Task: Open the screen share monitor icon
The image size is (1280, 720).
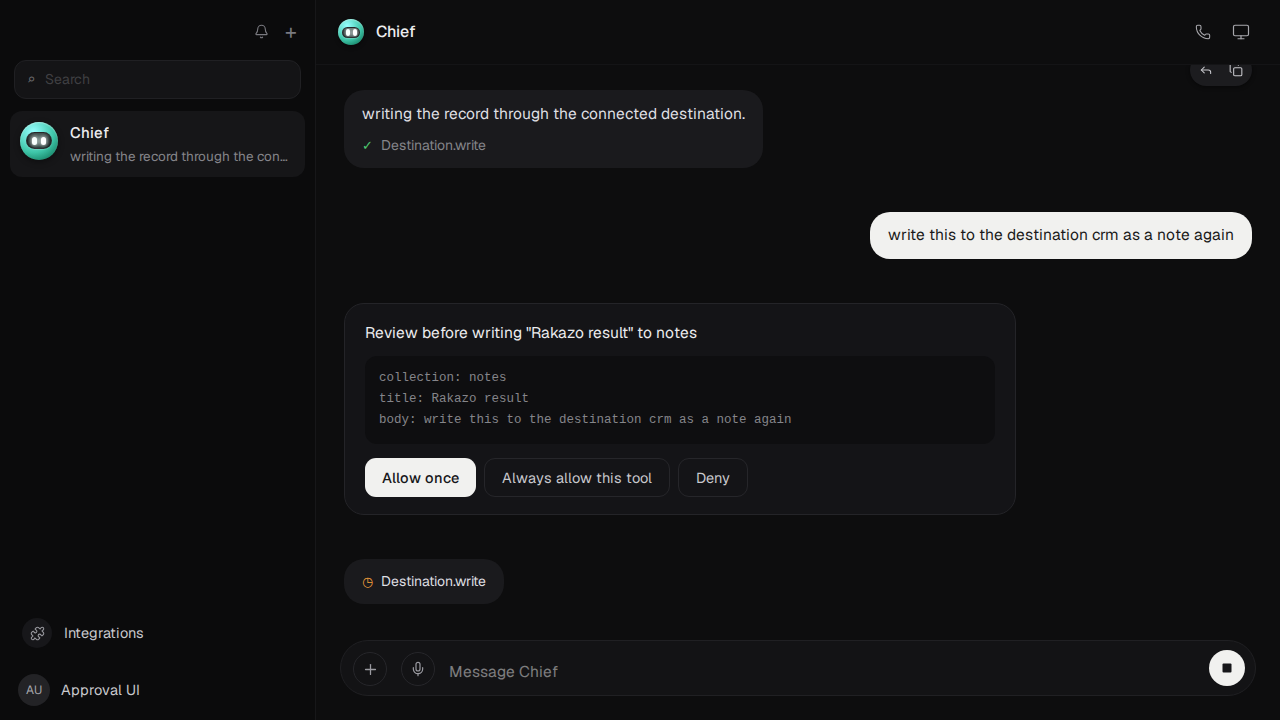Action: point(1241,32)
